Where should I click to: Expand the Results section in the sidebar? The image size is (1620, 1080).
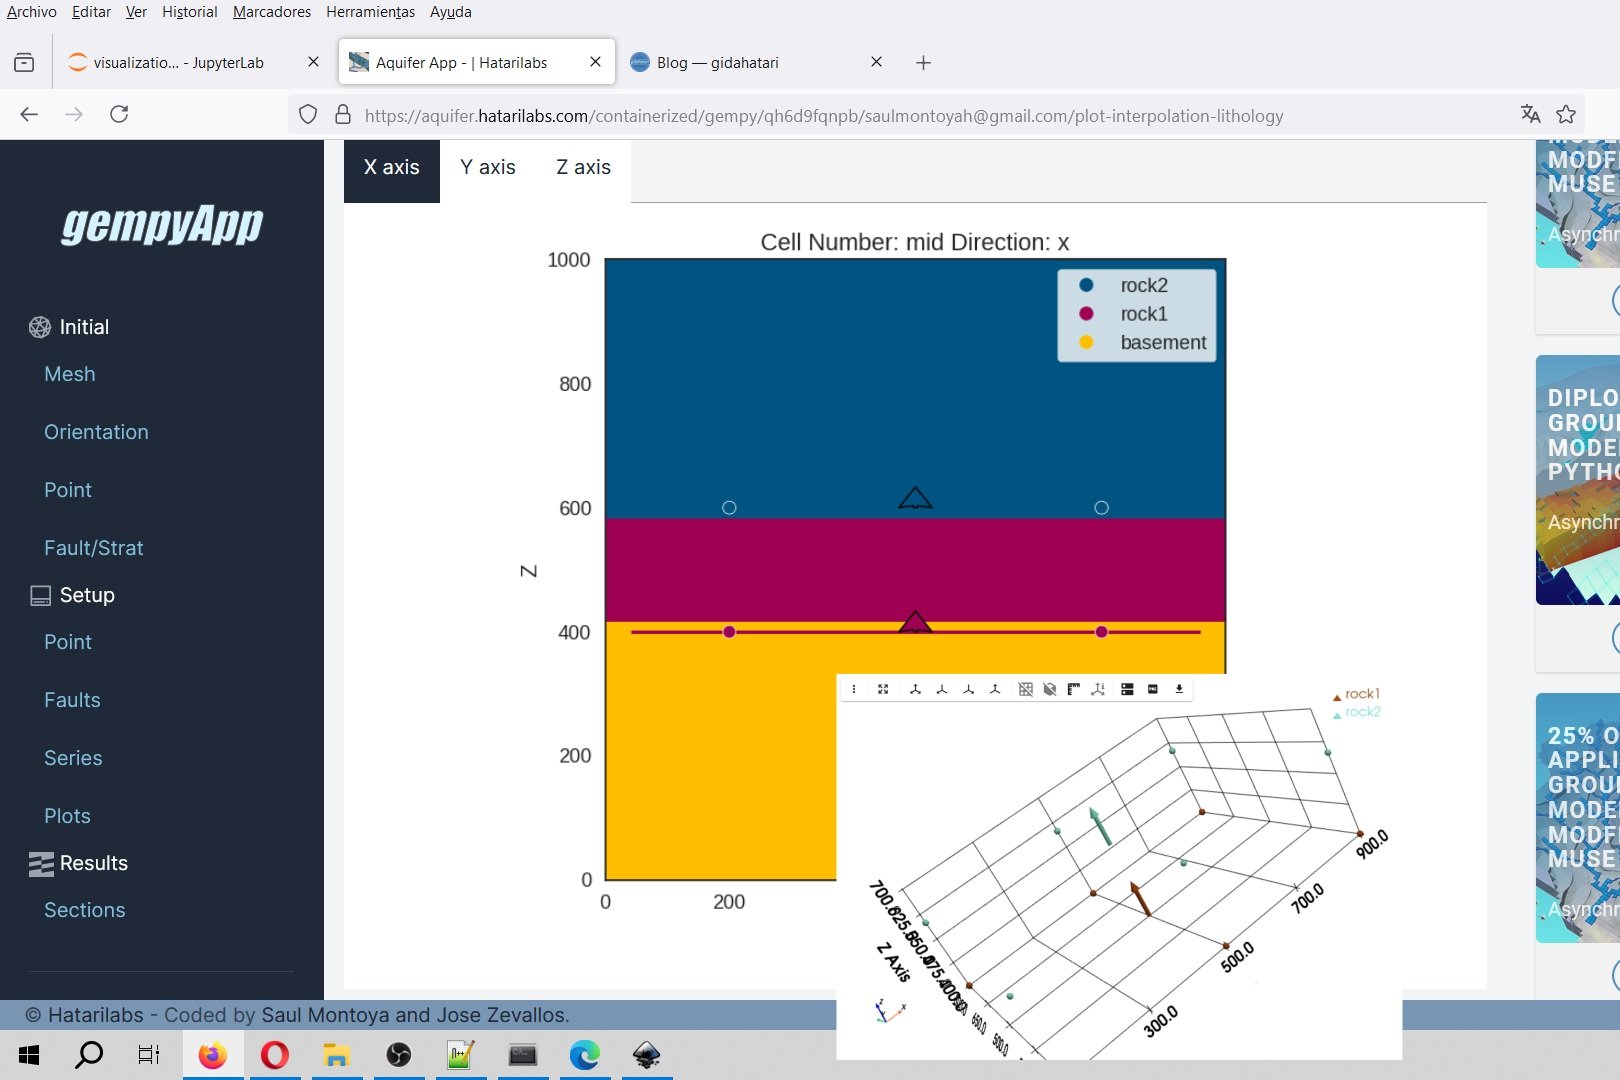click(x=94, y=863)
